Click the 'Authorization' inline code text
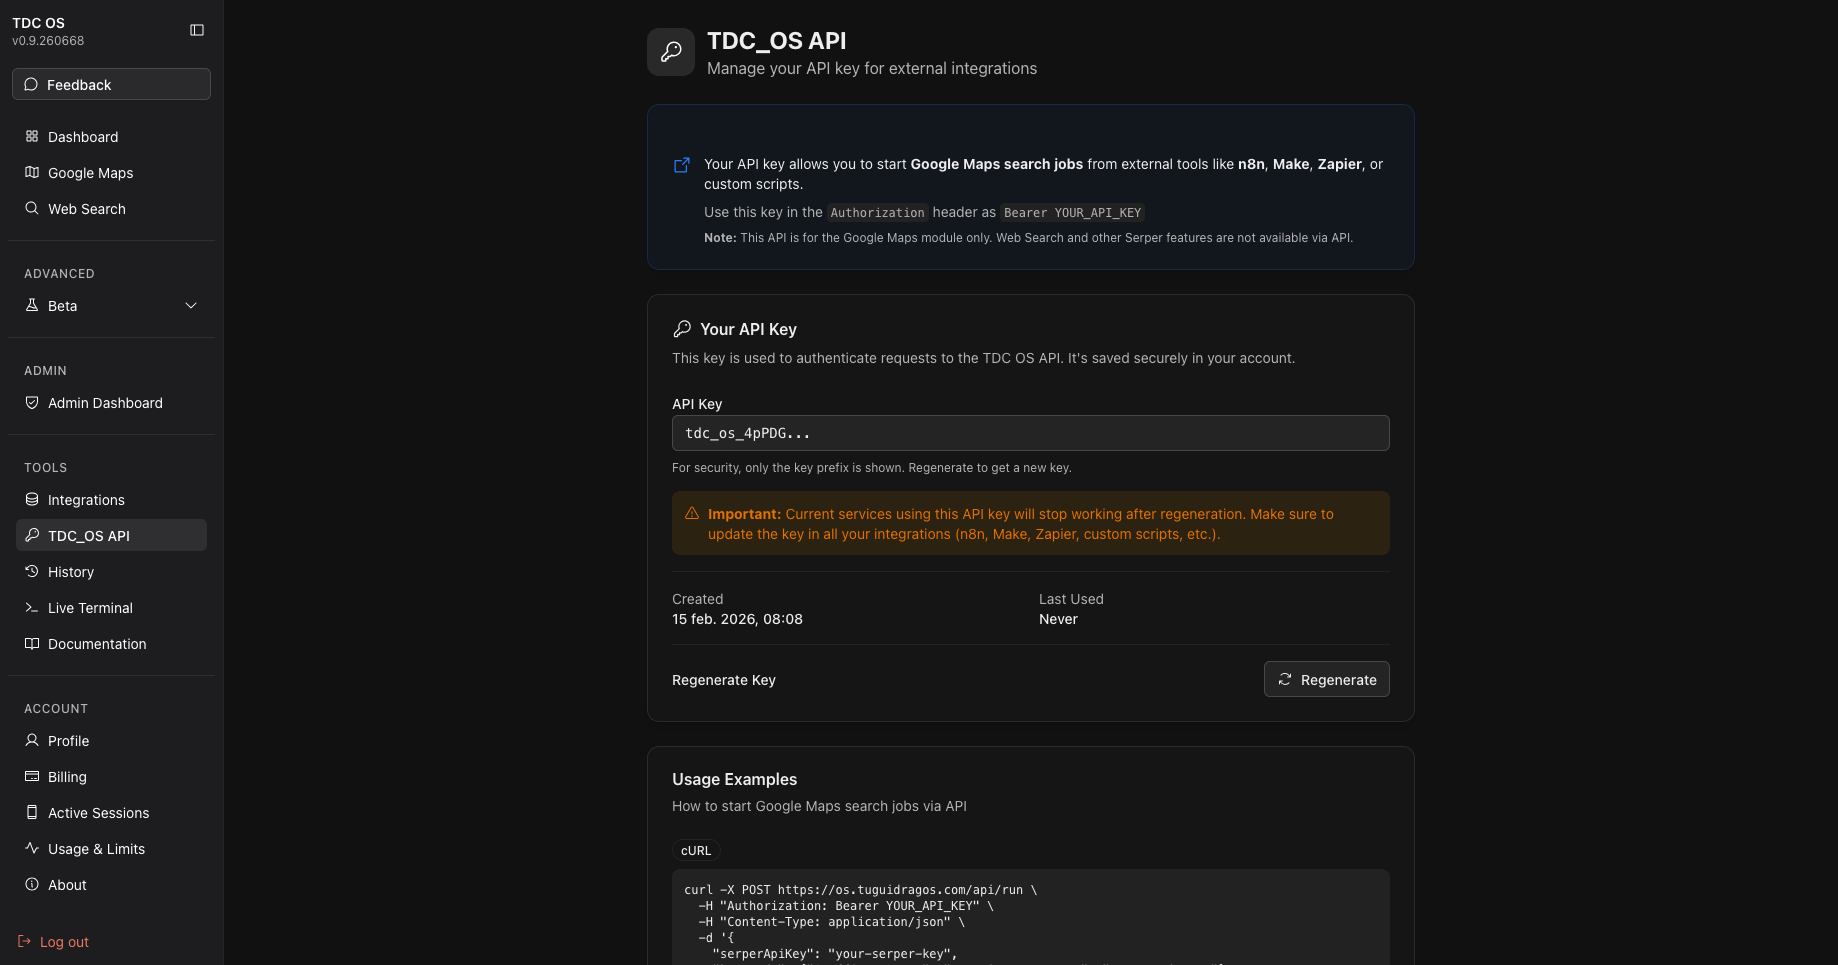Viewport: 1838px width, 965px height. click(x=877, y=212)
